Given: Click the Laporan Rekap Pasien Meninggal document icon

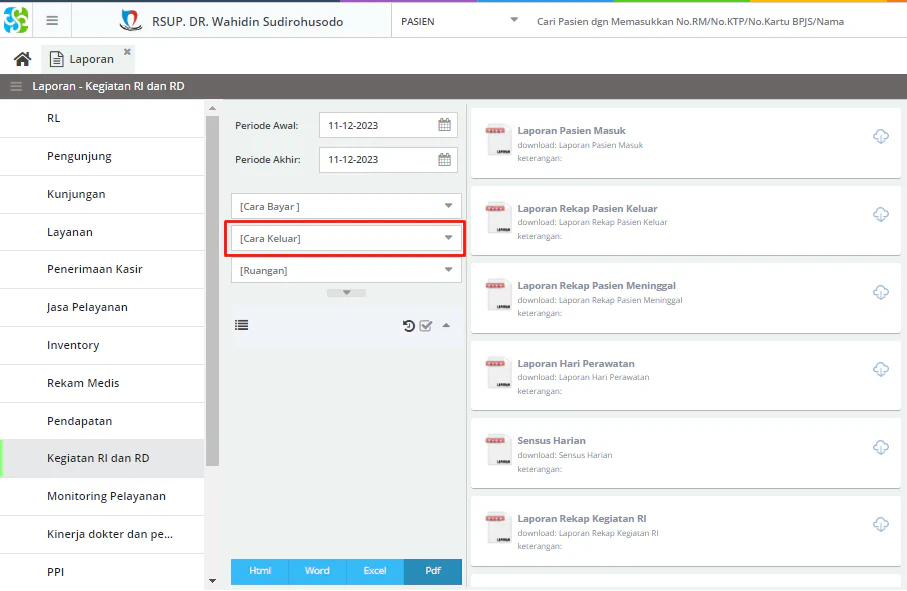Looking at the screenshot, I should tap(498, 295).
